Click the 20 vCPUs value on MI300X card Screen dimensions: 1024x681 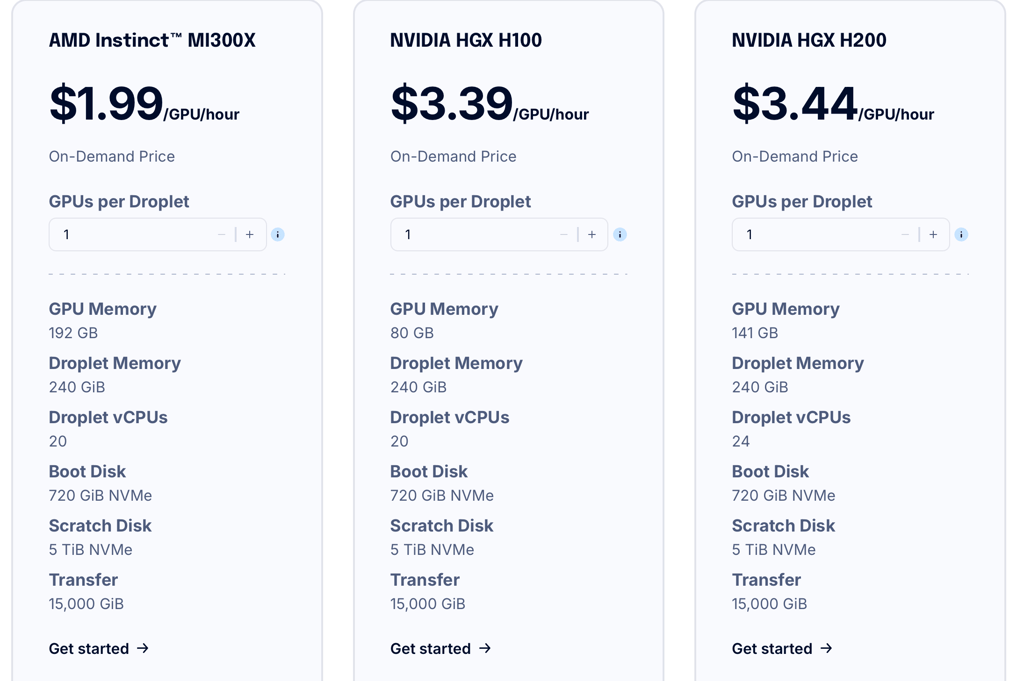(57, 441)
